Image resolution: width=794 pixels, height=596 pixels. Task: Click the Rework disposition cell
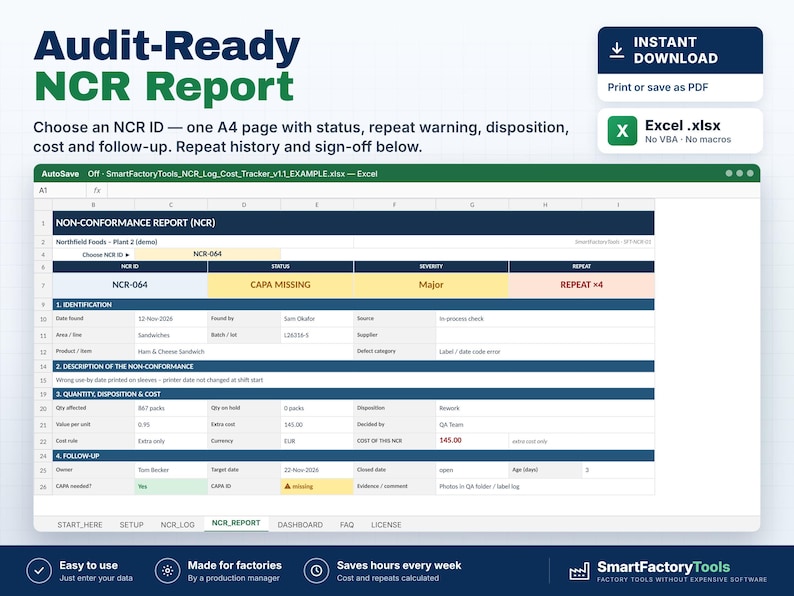point(545,408)
